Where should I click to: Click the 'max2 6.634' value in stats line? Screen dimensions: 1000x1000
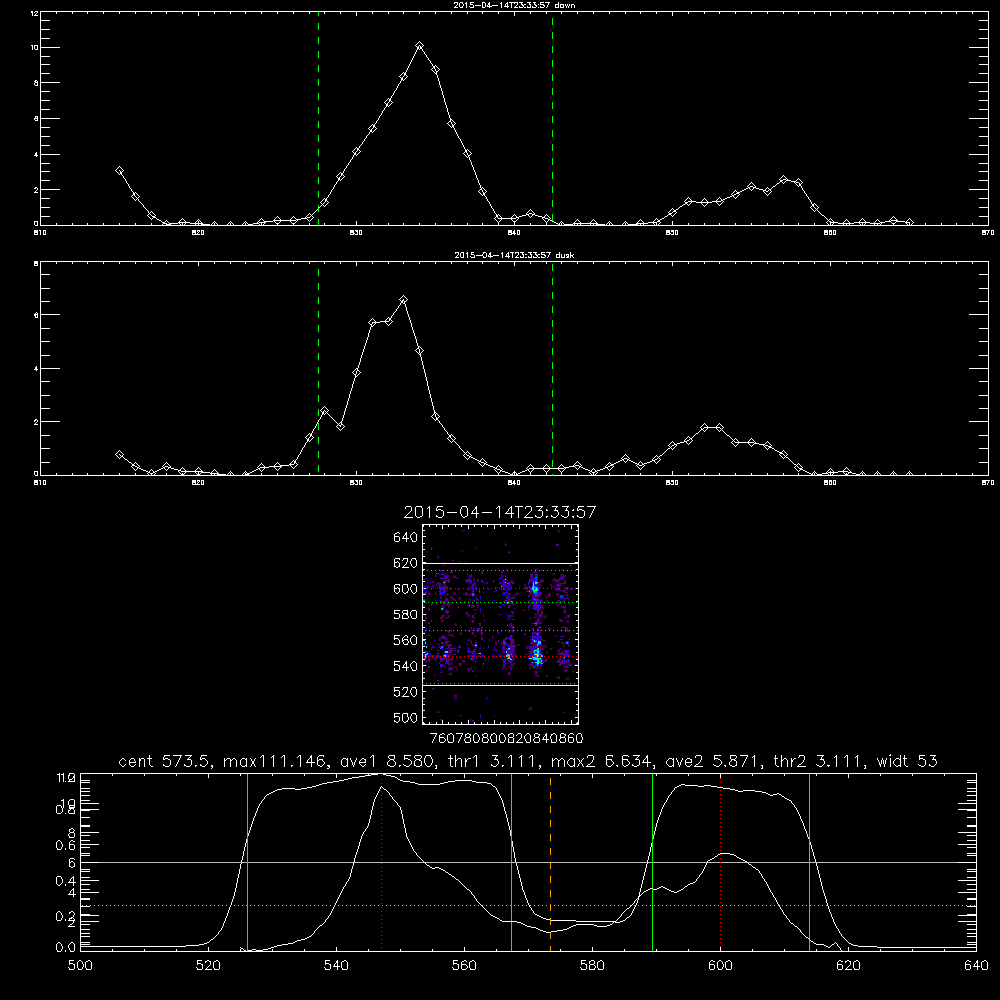click(x=603, y=761)
